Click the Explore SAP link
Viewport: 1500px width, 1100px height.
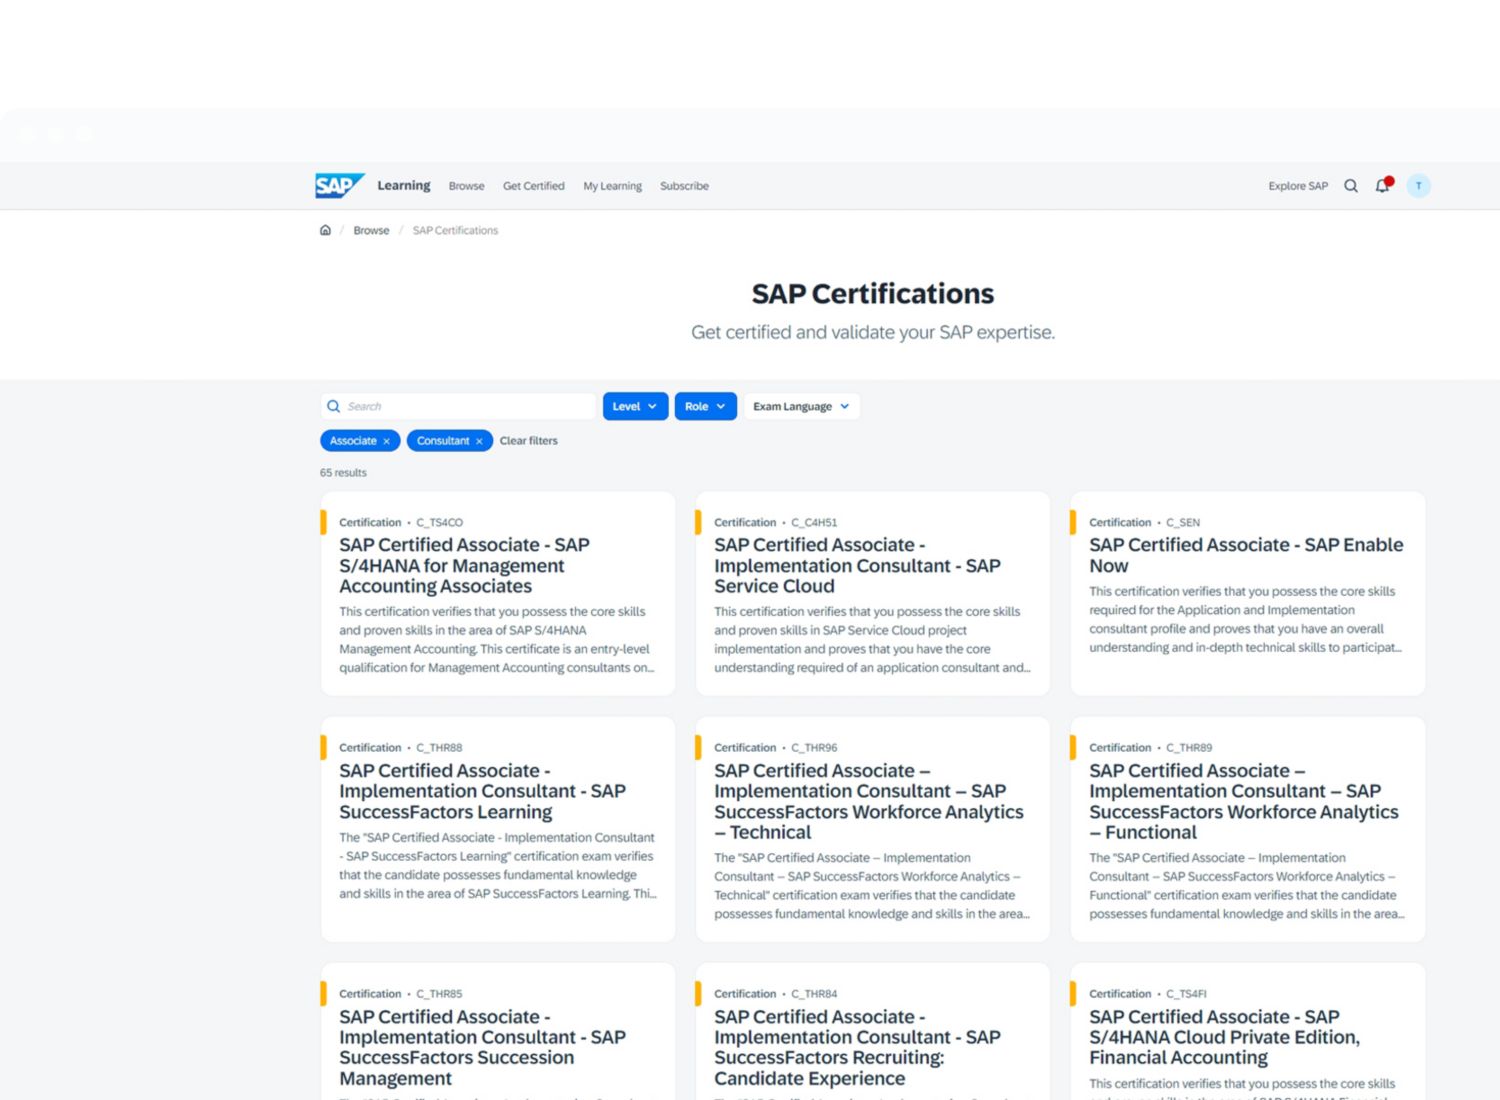(1297, 186)
